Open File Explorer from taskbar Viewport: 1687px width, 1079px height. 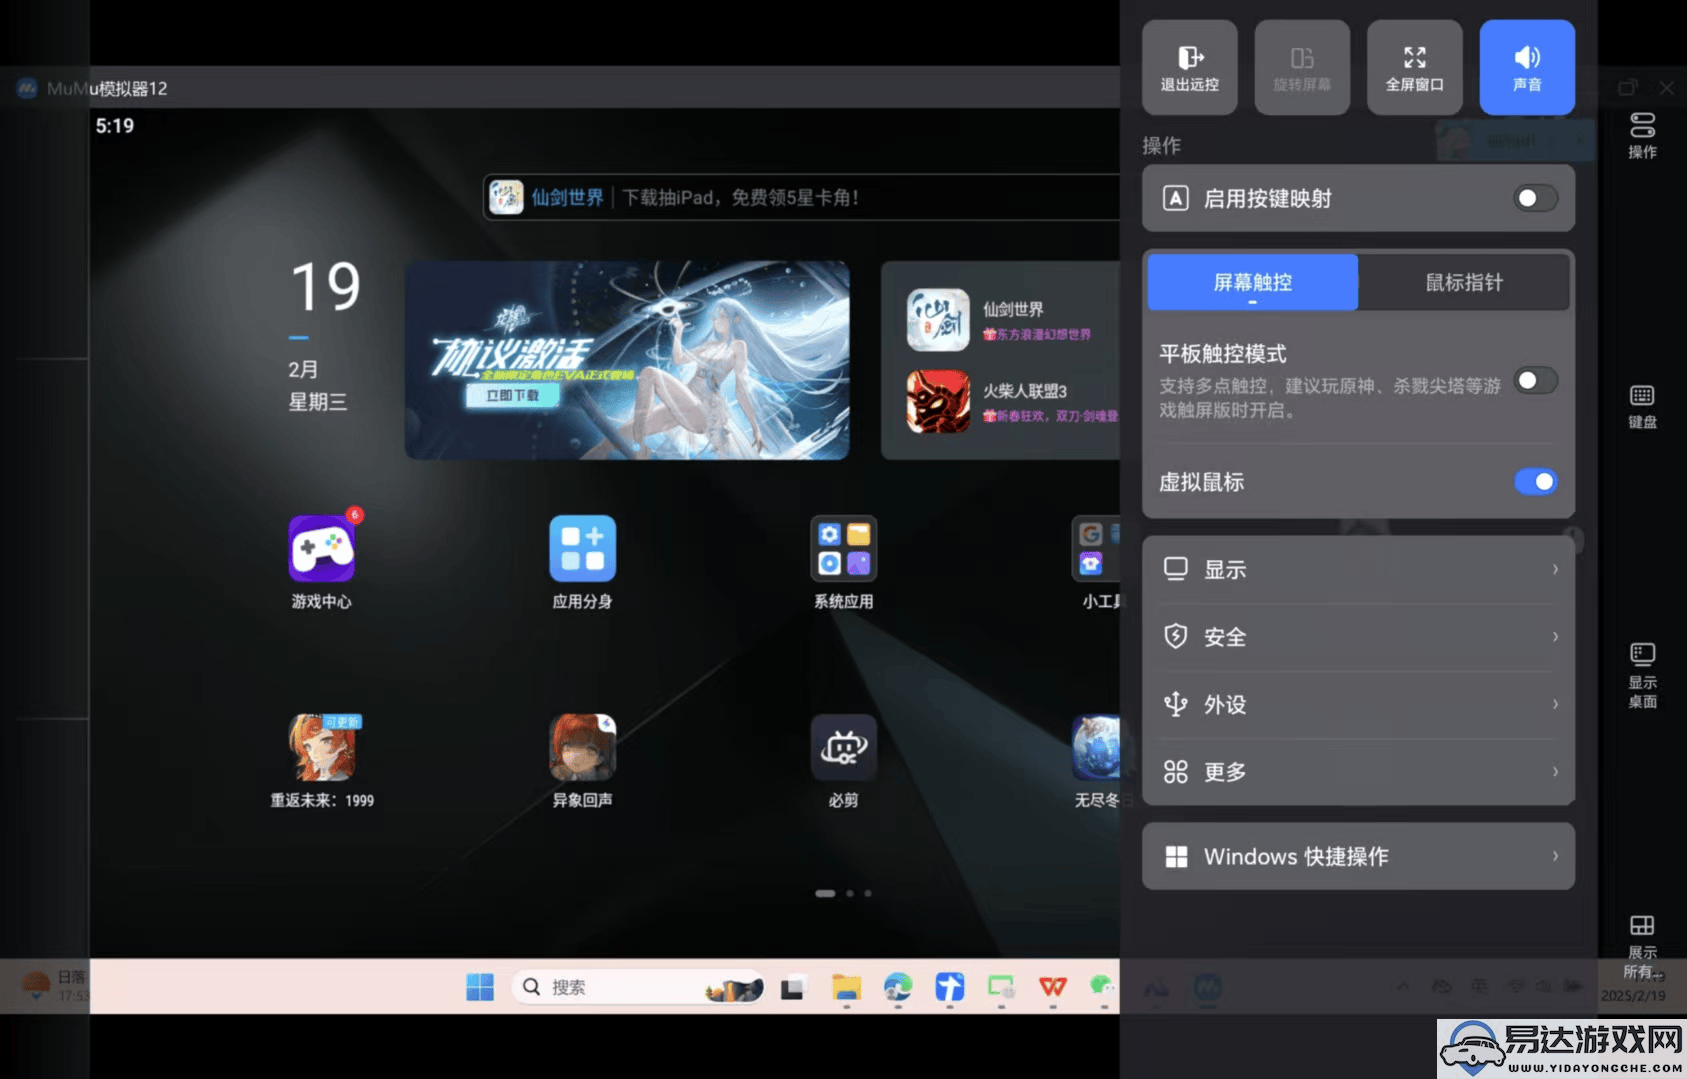pos(846,988)
